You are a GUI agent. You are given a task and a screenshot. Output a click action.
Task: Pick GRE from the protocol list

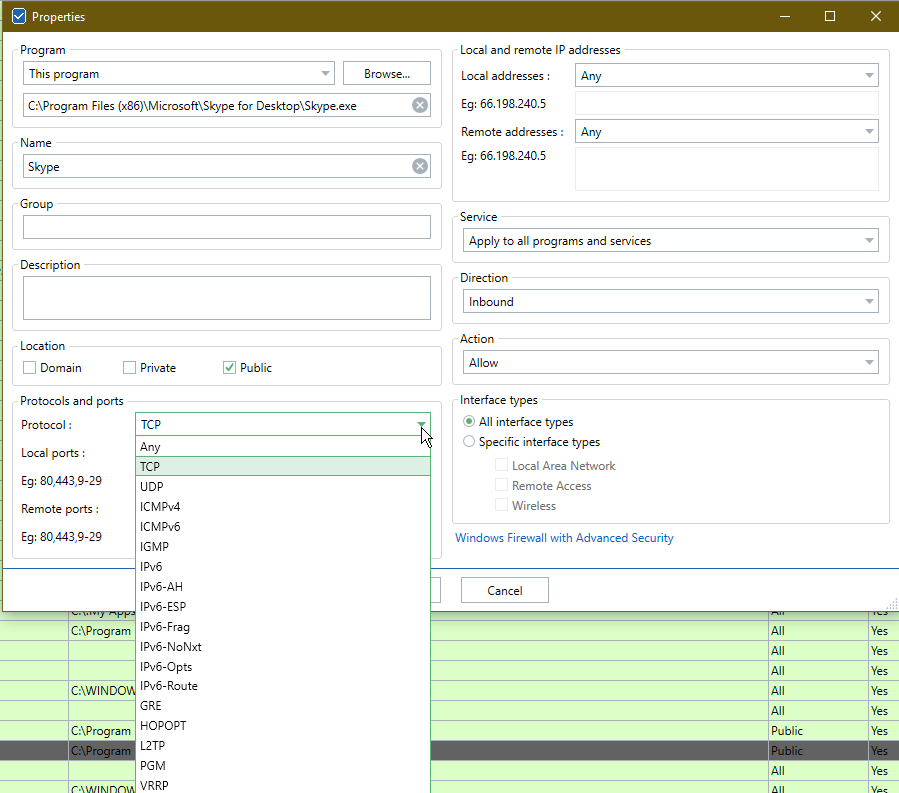(x=151, y=706)
